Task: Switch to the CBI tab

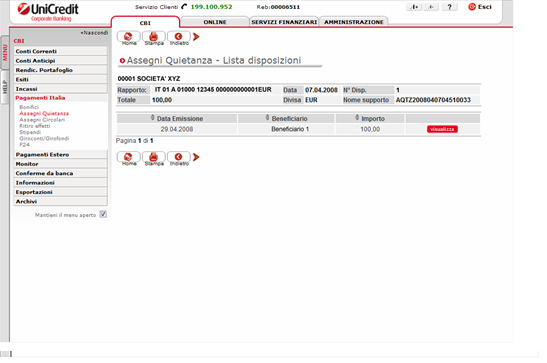Action: pyautogui.click(x=145, y=23)
